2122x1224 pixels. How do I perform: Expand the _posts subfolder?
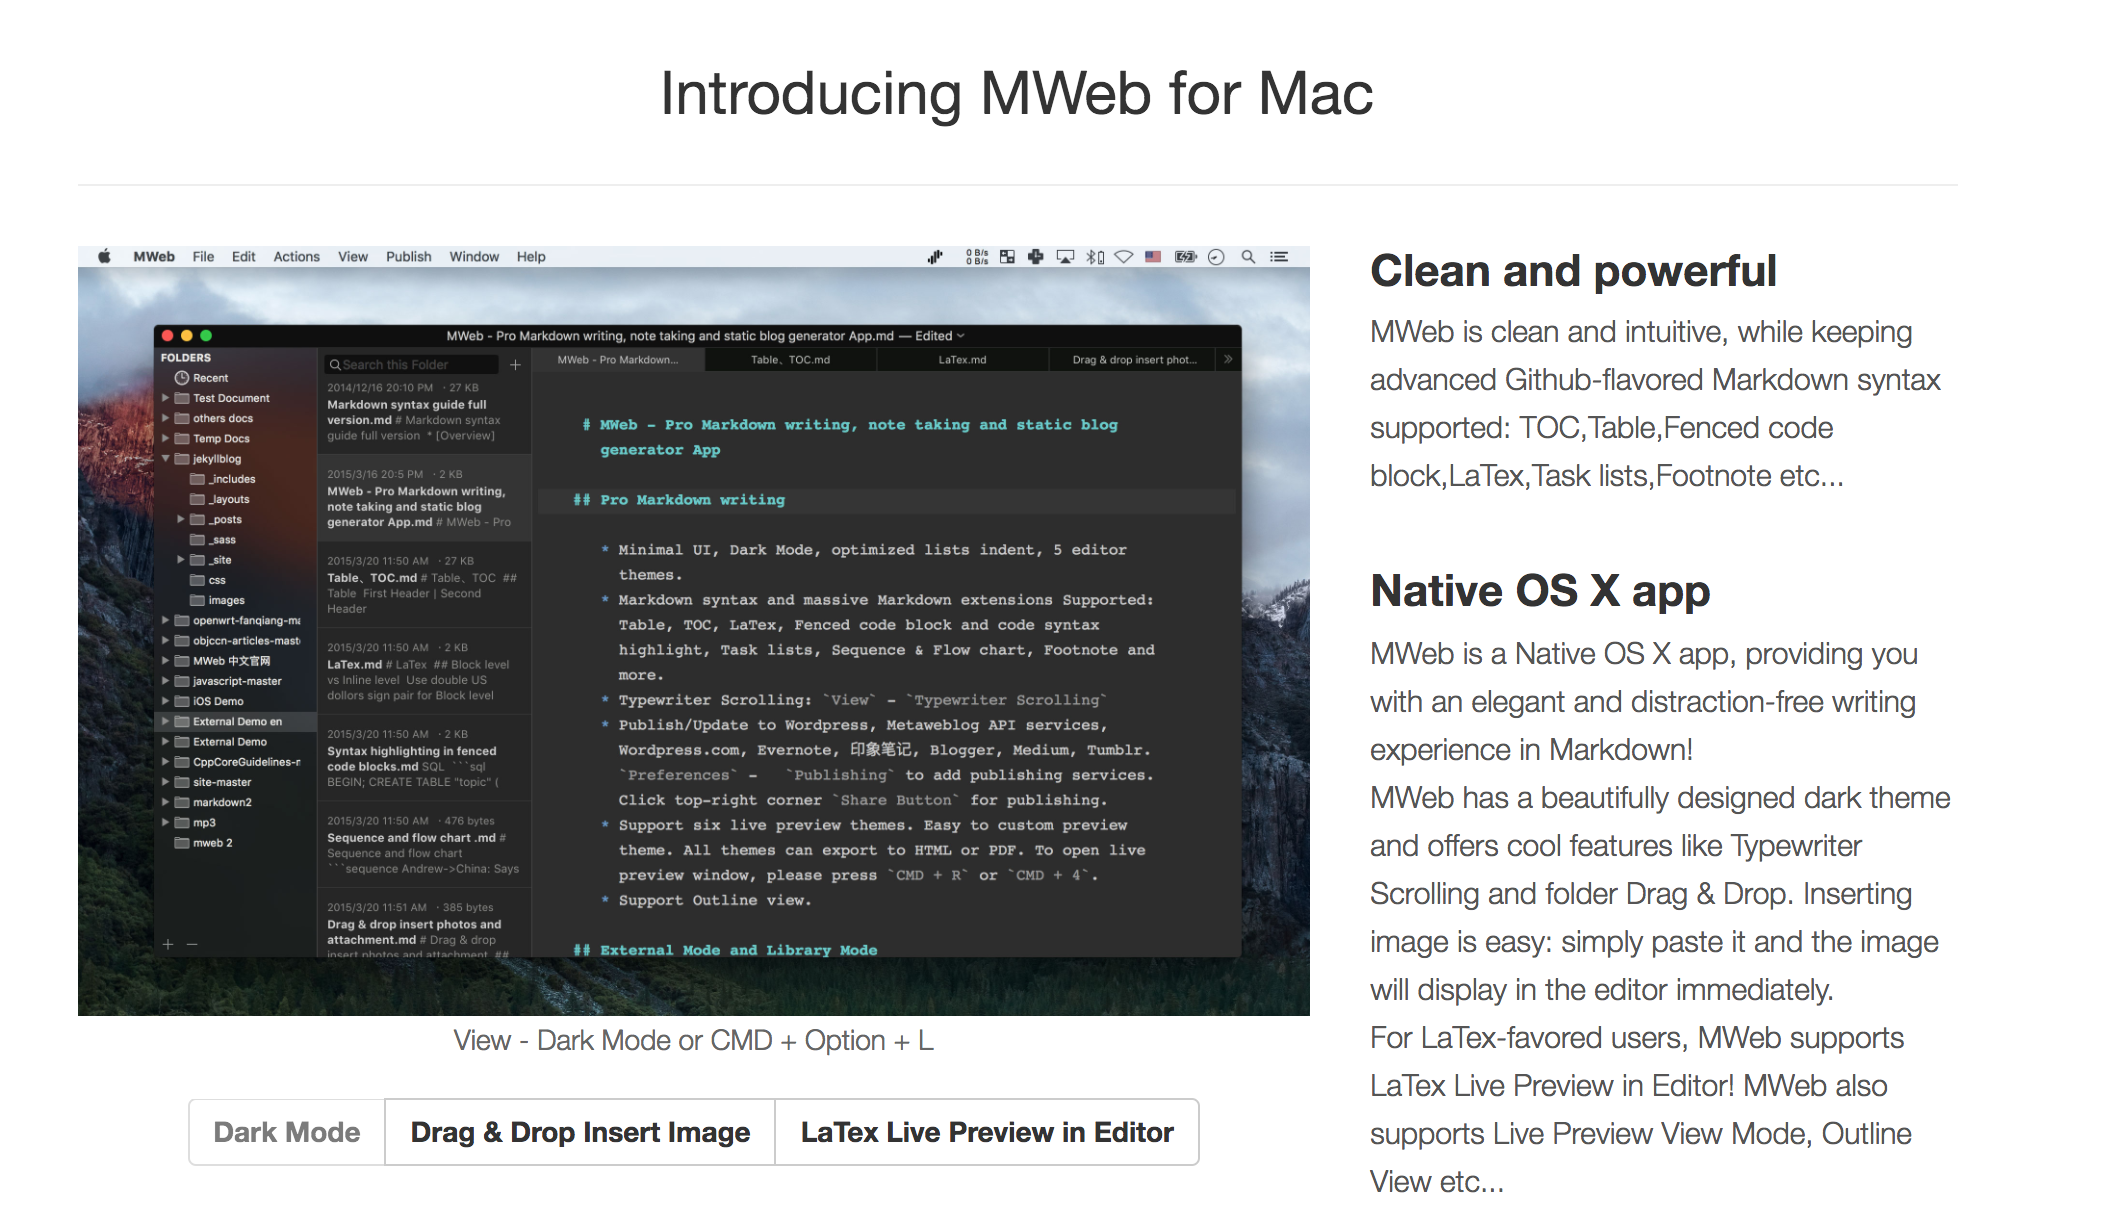point(181,519)
